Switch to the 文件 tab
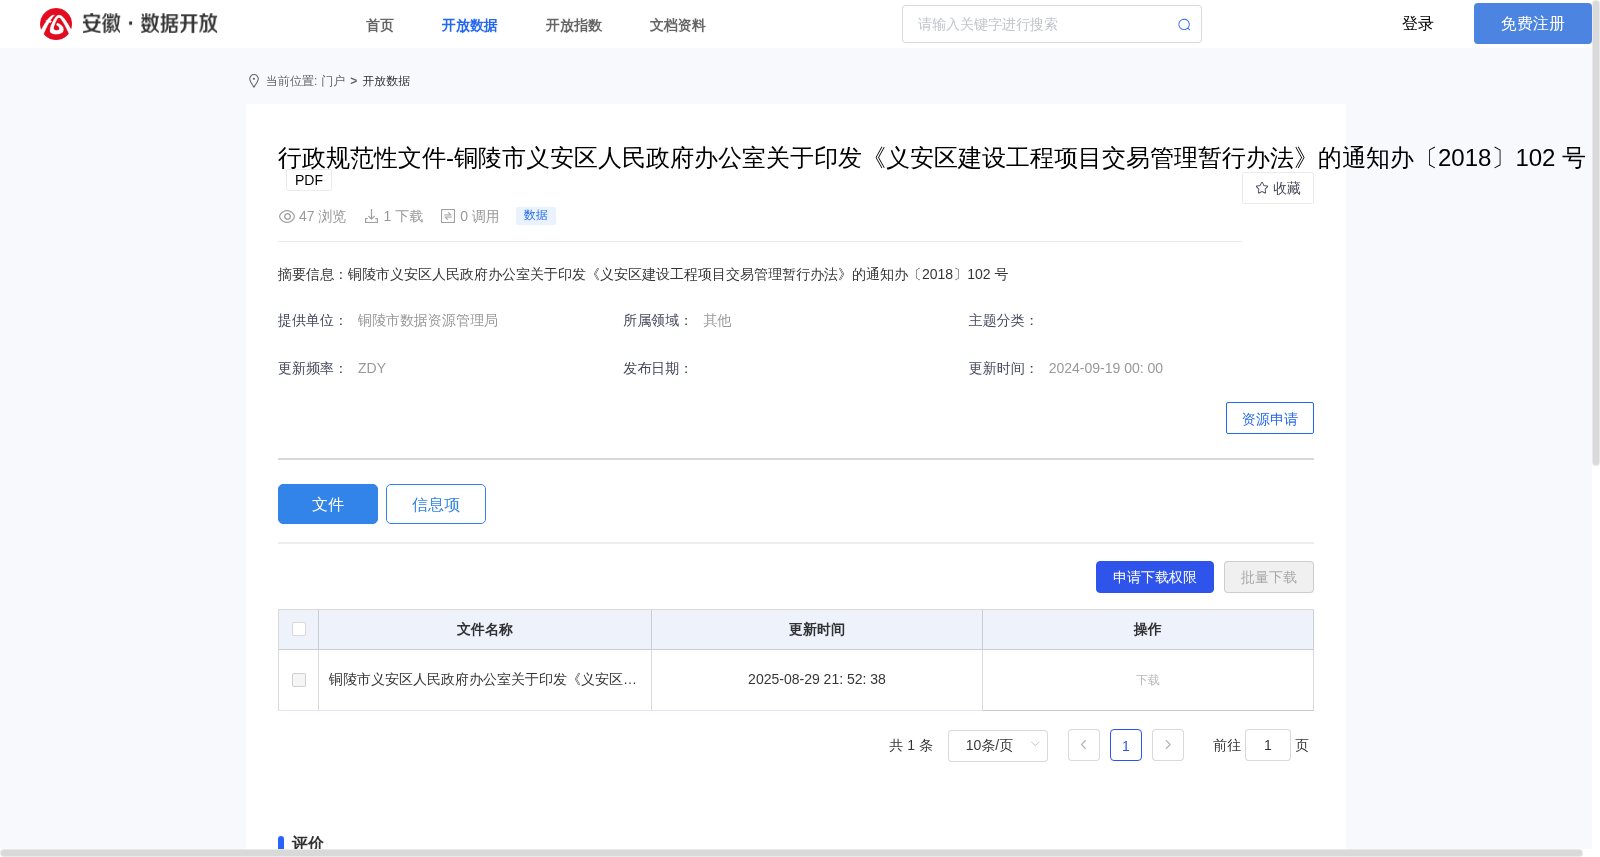This screenshot has width=1600, height=857. (x=328, y=504)
